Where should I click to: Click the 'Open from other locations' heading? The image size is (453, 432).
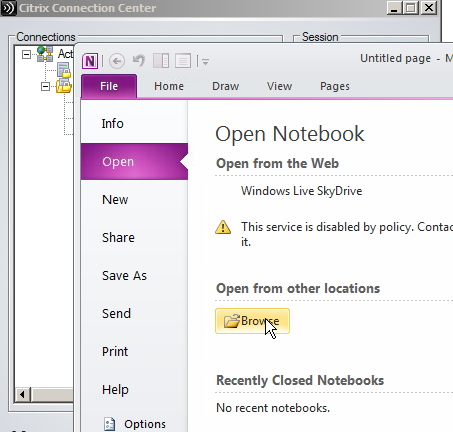point(298,288)
